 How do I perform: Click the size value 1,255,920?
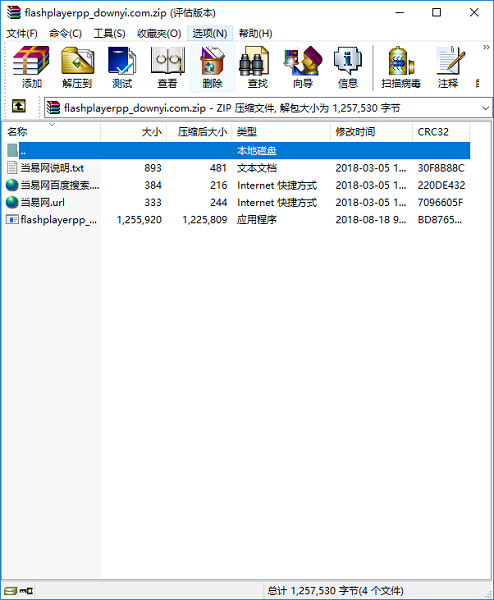pyautogui.click(x=139, y=220)
